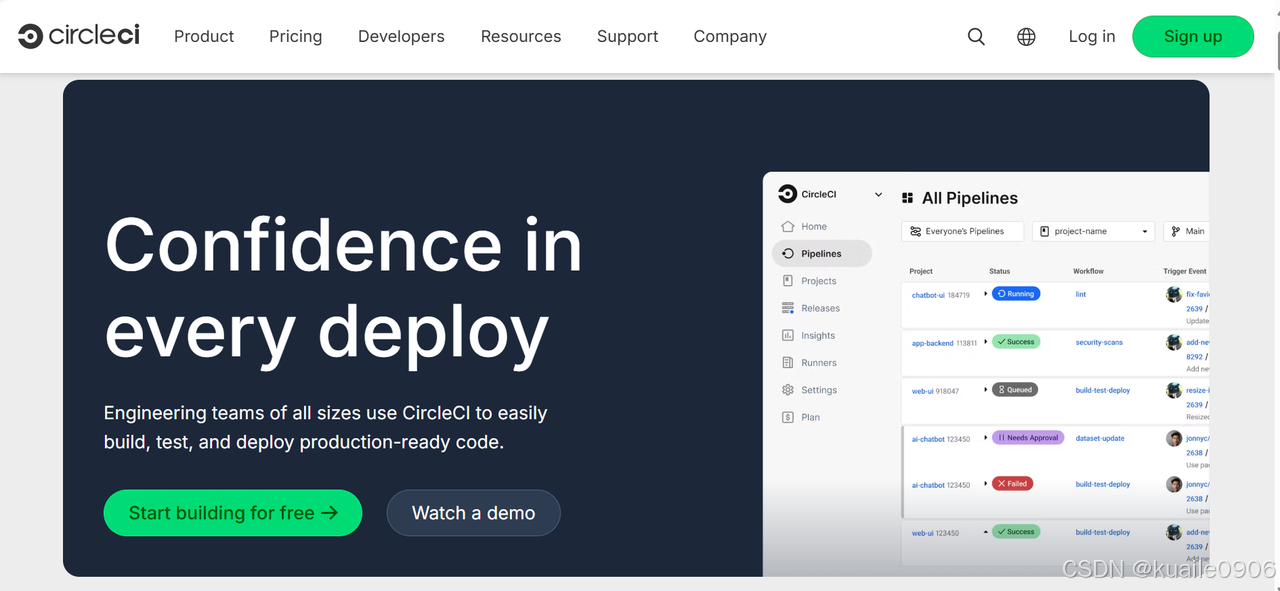Open the lint workflow link
Image resolution: width=1280 pixels, height=591 pixels.
pos(1081,294)
